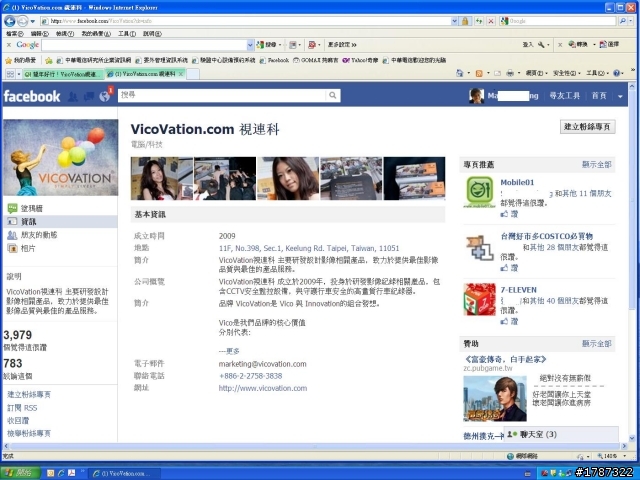Open the 安全性 command bar dropdown
640x480 pixels.
(567, 73)
